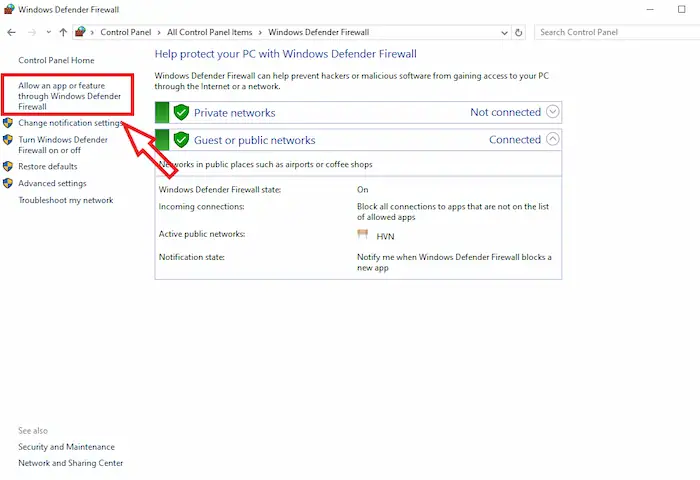The width and height of the screenshot is (700, 480).
Task: Click the Guest or public networks heading
Action: coord(254,140)
